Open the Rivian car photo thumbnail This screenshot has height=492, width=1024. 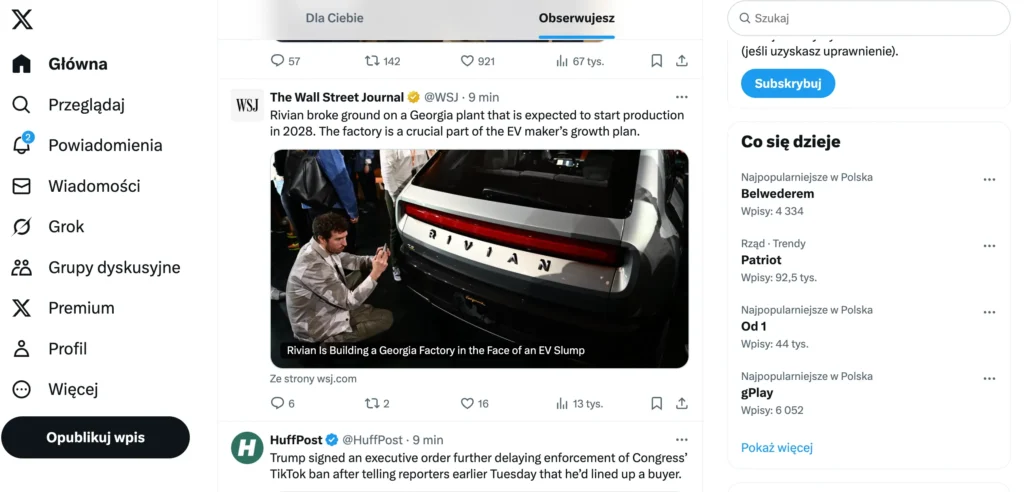pyautogui.click(x=479, y=258)
